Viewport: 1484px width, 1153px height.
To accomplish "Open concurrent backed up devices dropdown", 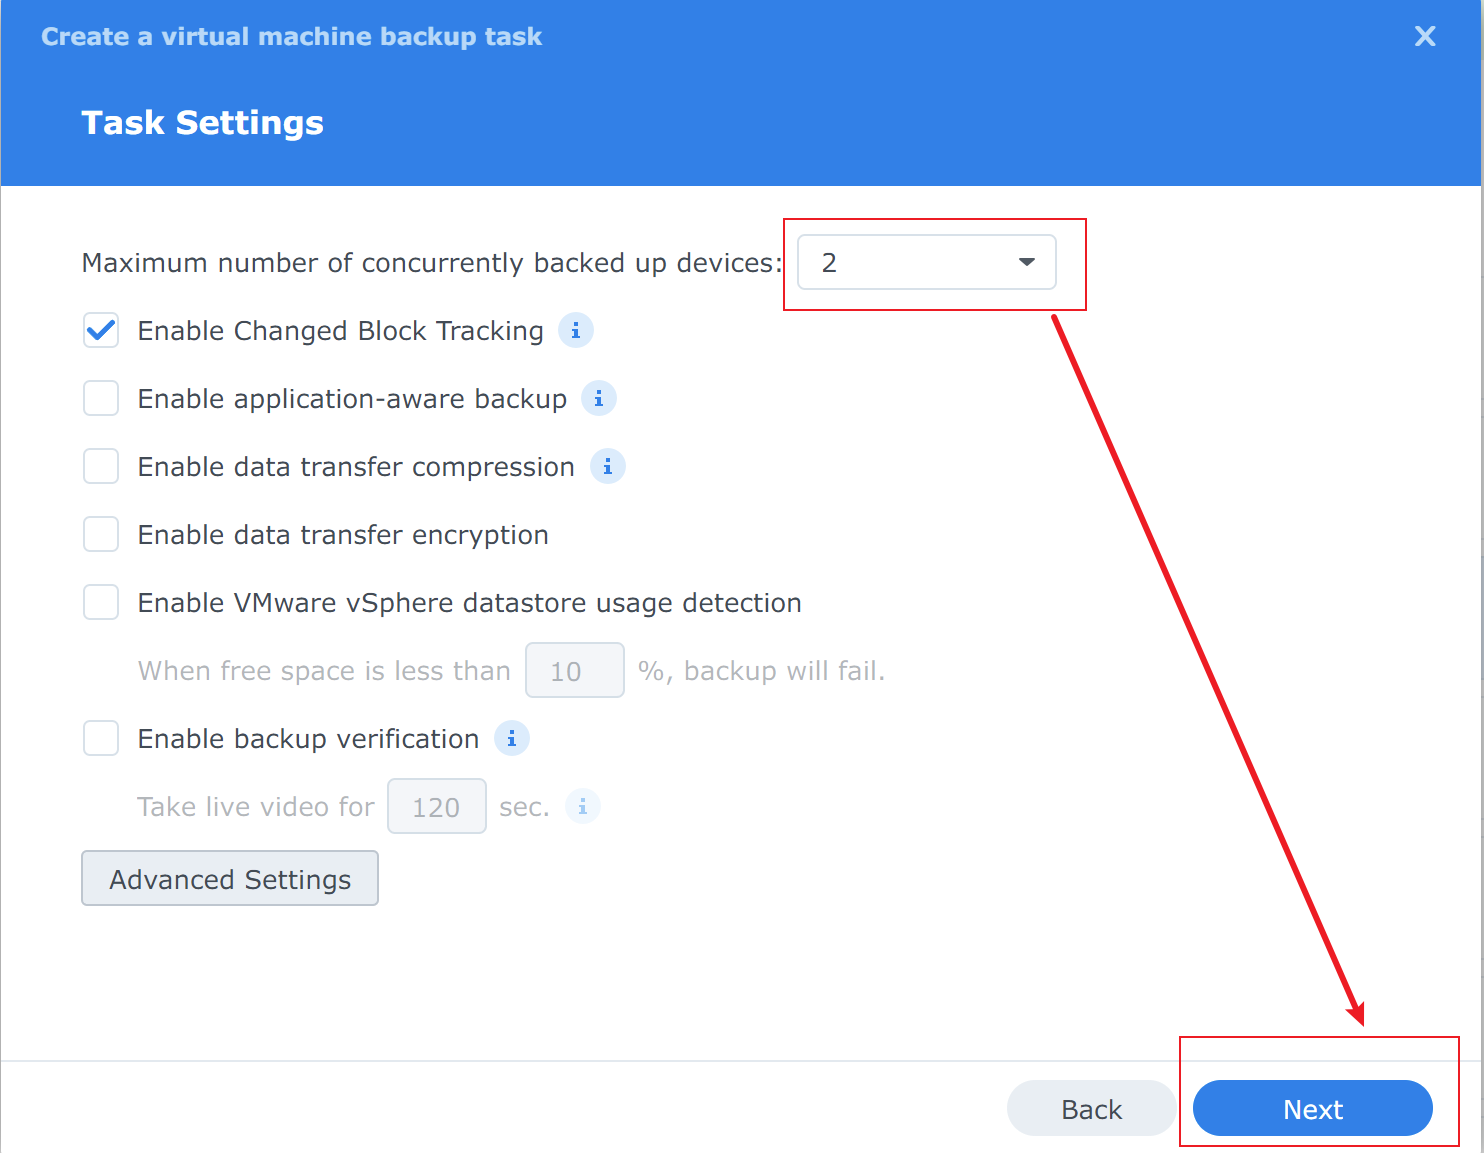I will [x=926, y=262].
